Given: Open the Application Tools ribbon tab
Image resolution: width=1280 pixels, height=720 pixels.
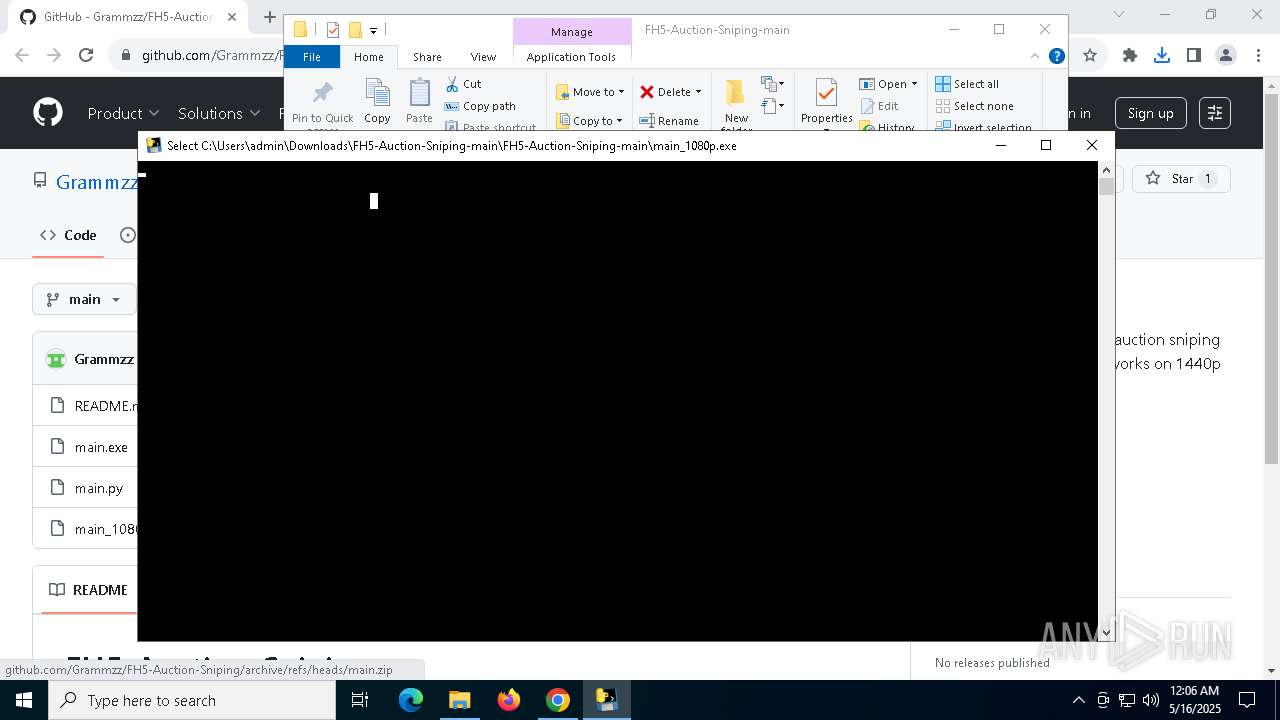Looking at the screenshot, I should pyautogui.click(x=571, y=57).
